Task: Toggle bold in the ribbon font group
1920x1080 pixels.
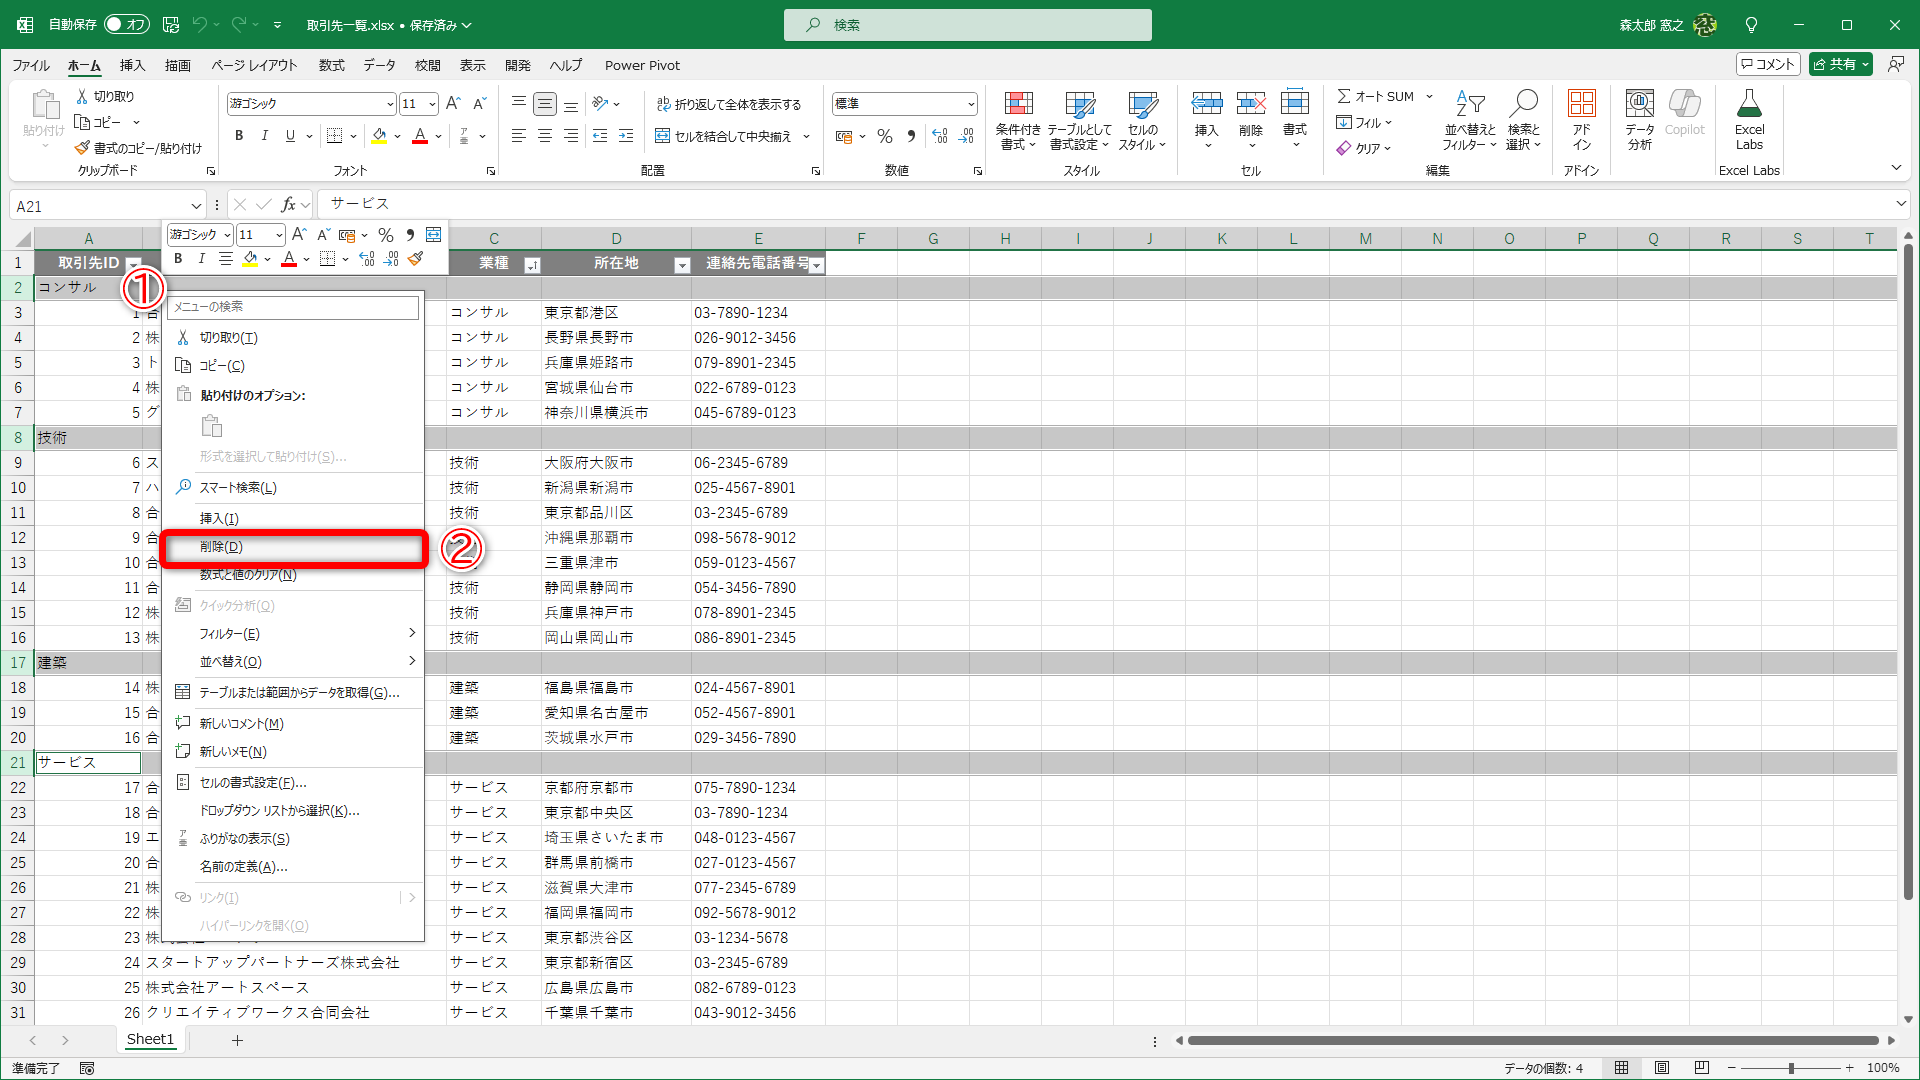Action: click(238, 136)
